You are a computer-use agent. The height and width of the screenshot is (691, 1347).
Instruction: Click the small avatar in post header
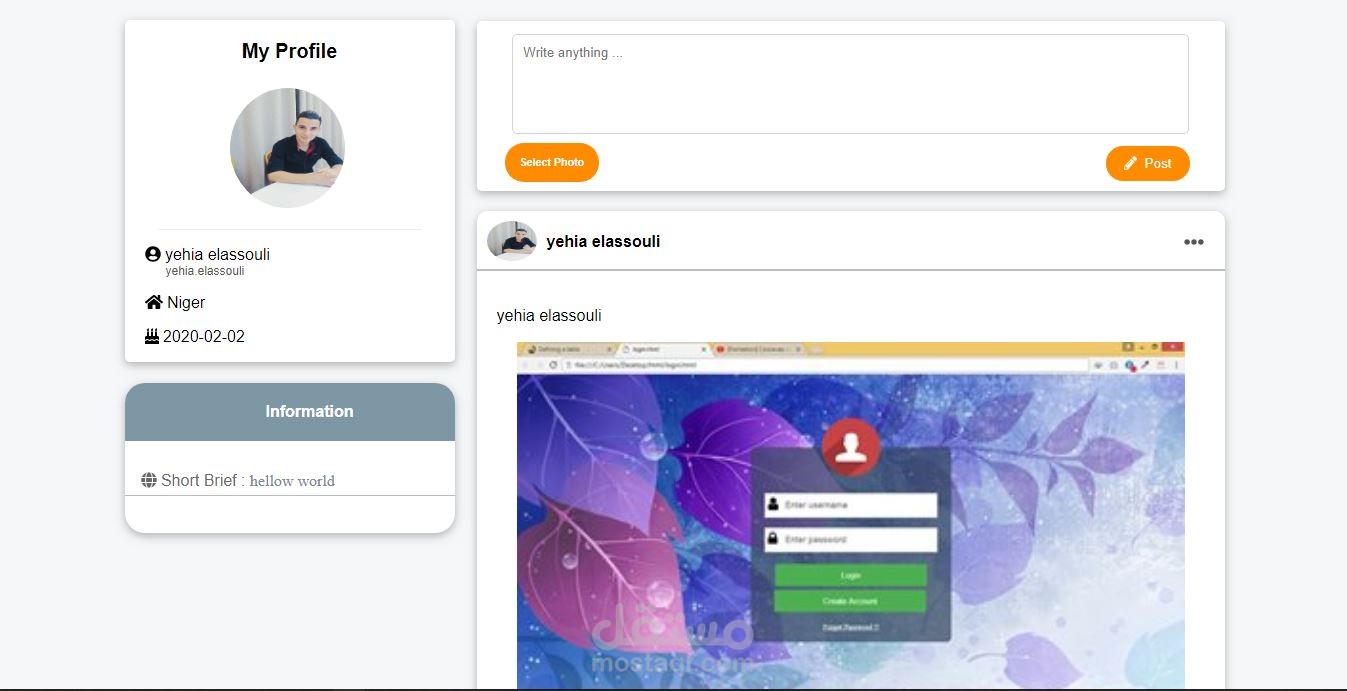(512, 241)
